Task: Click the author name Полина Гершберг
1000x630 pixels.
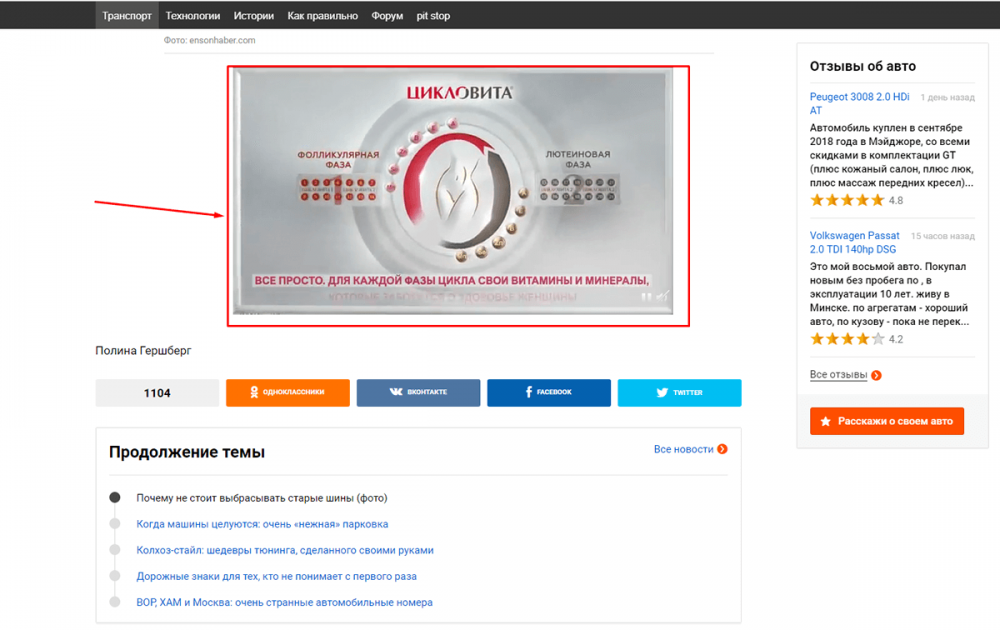Action: [x=143, y=351]
